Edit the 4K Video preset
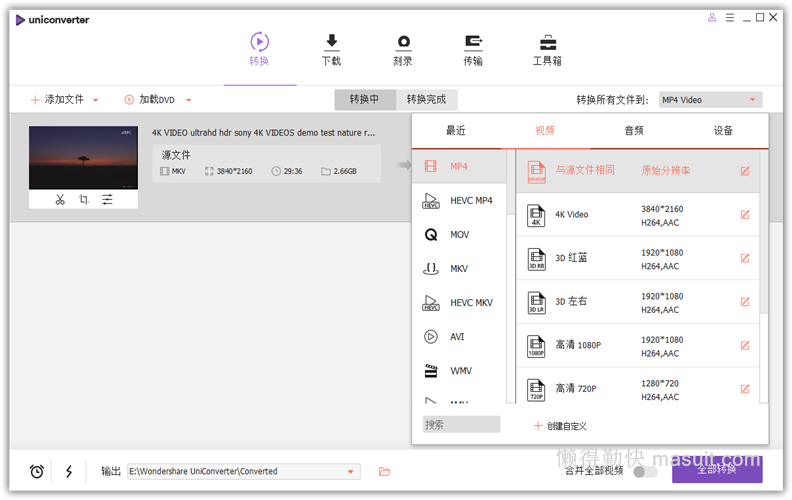Image resolution: width=792 pixels, height=500 pixels. point(744,214)
